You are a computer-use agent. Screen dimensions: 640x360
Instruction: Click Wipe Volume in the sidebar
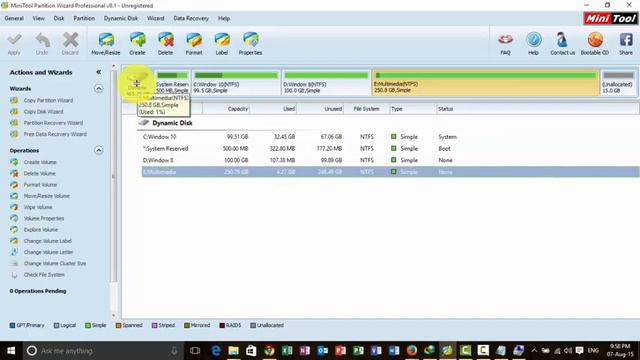(x=38, y=207)
